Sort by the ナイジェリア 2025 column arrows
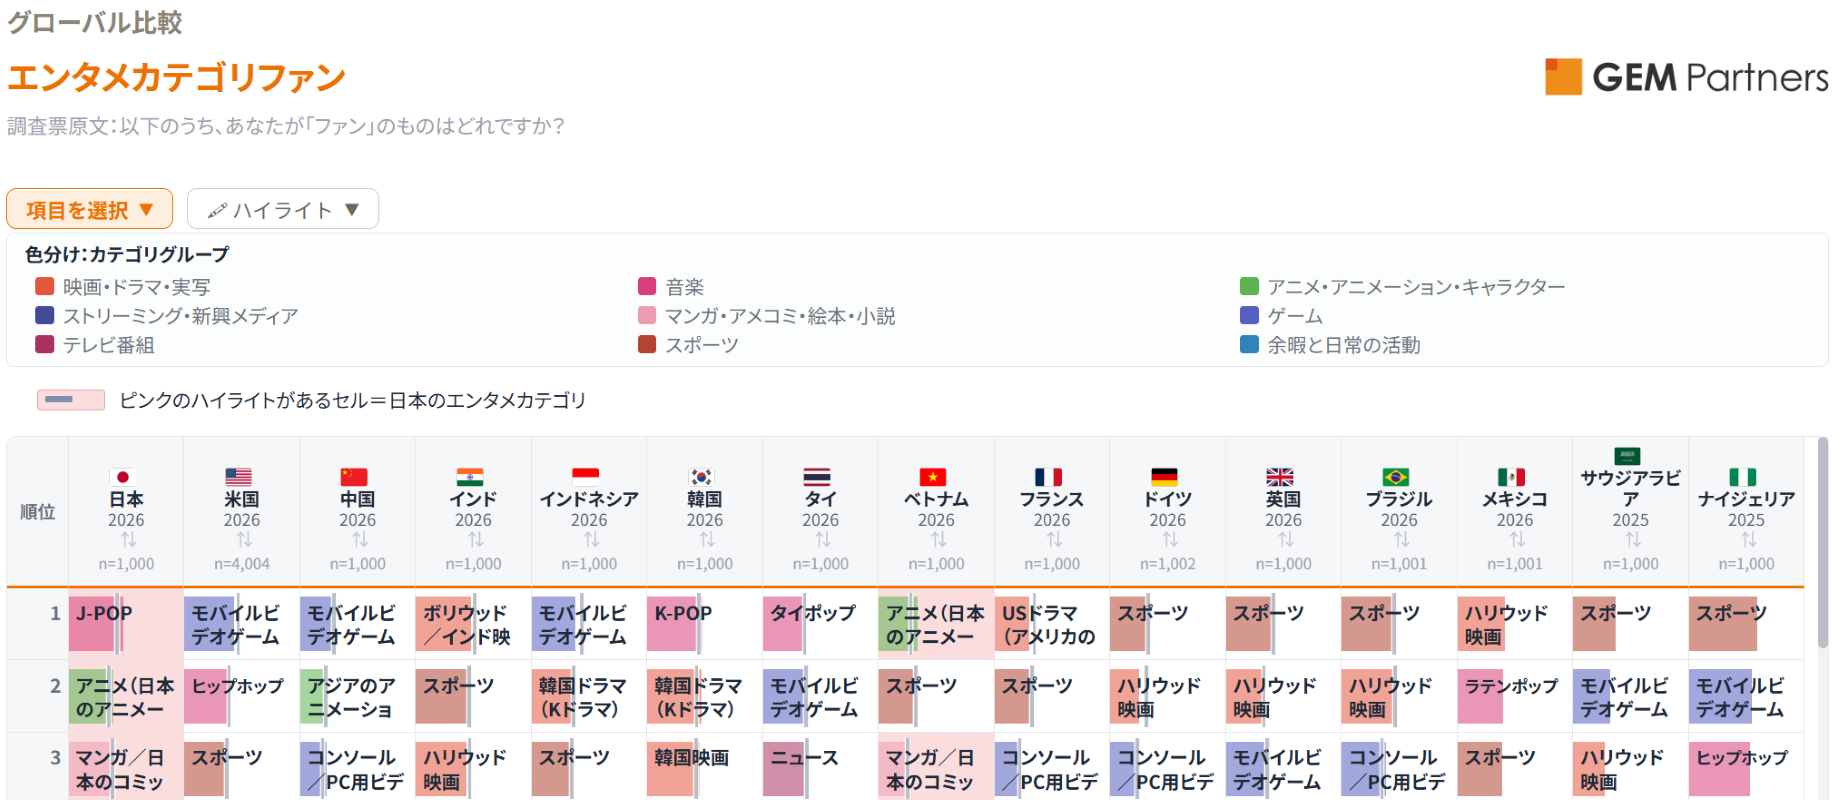 tap(1748, 540)
